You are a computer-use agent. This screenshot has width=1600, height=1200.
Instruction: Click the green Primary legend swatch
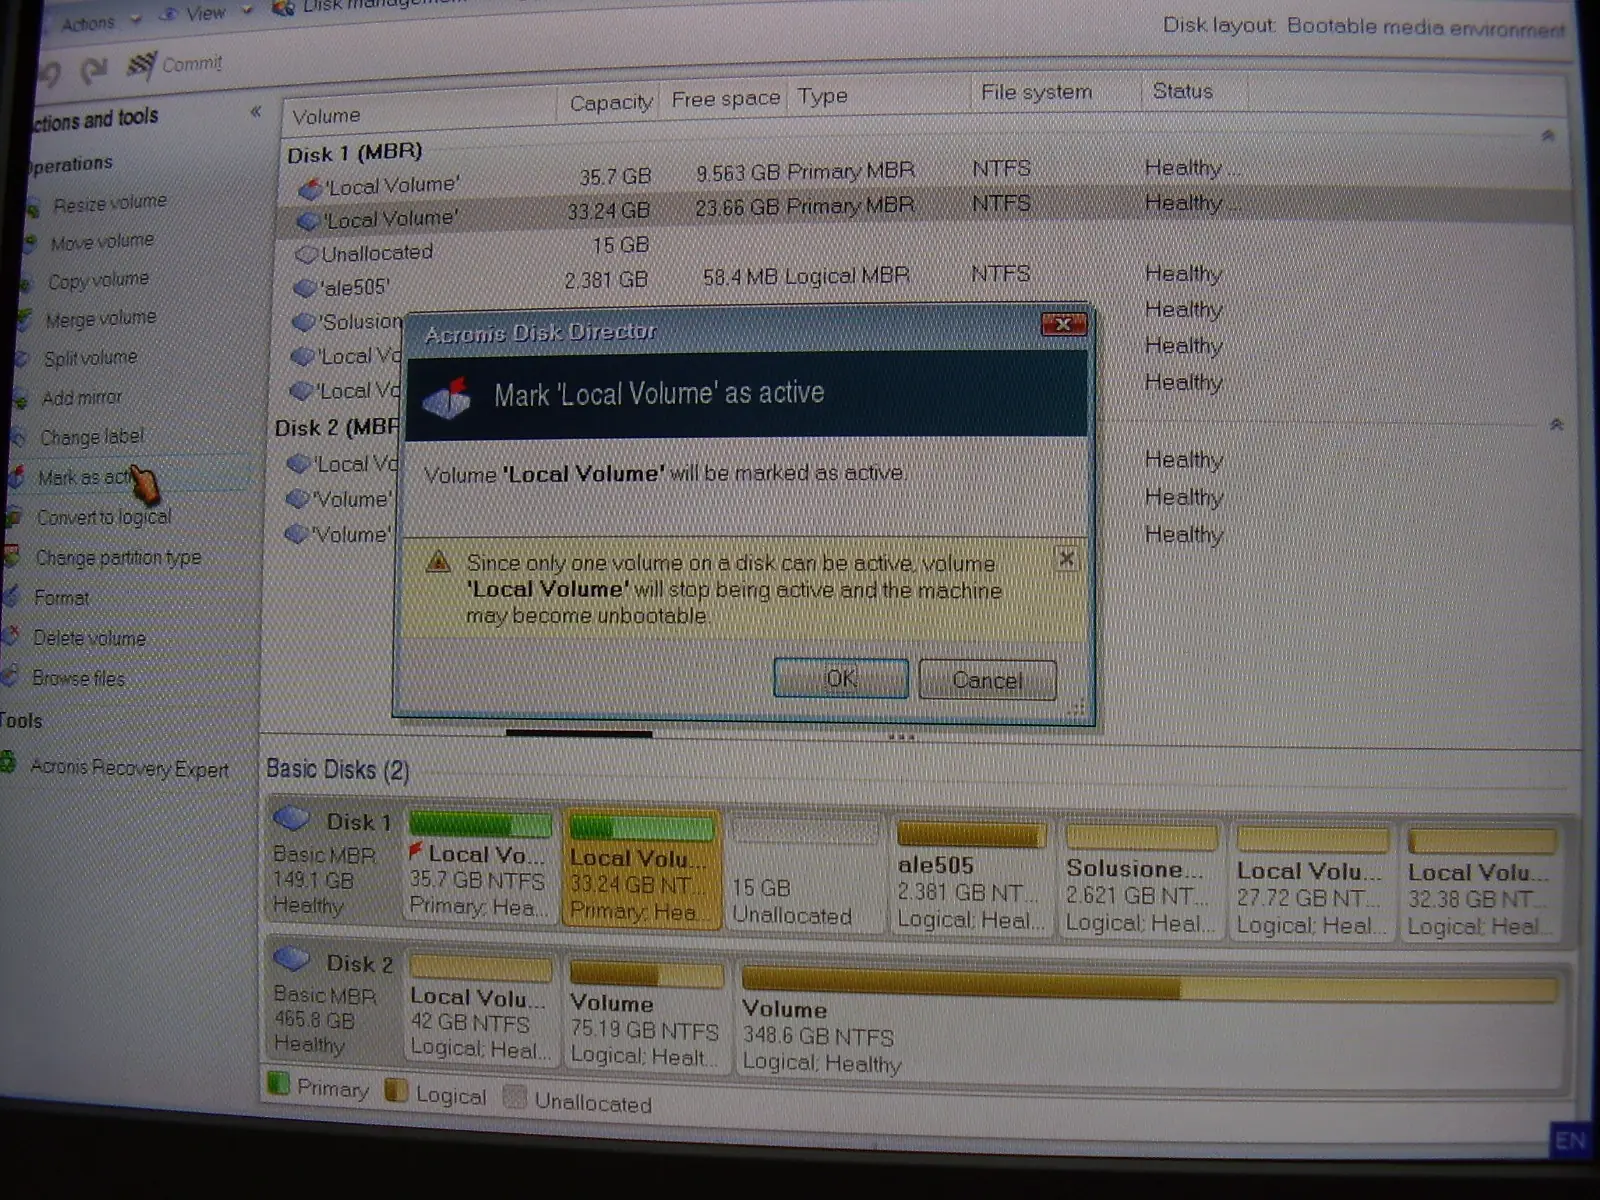(278, 1083)
